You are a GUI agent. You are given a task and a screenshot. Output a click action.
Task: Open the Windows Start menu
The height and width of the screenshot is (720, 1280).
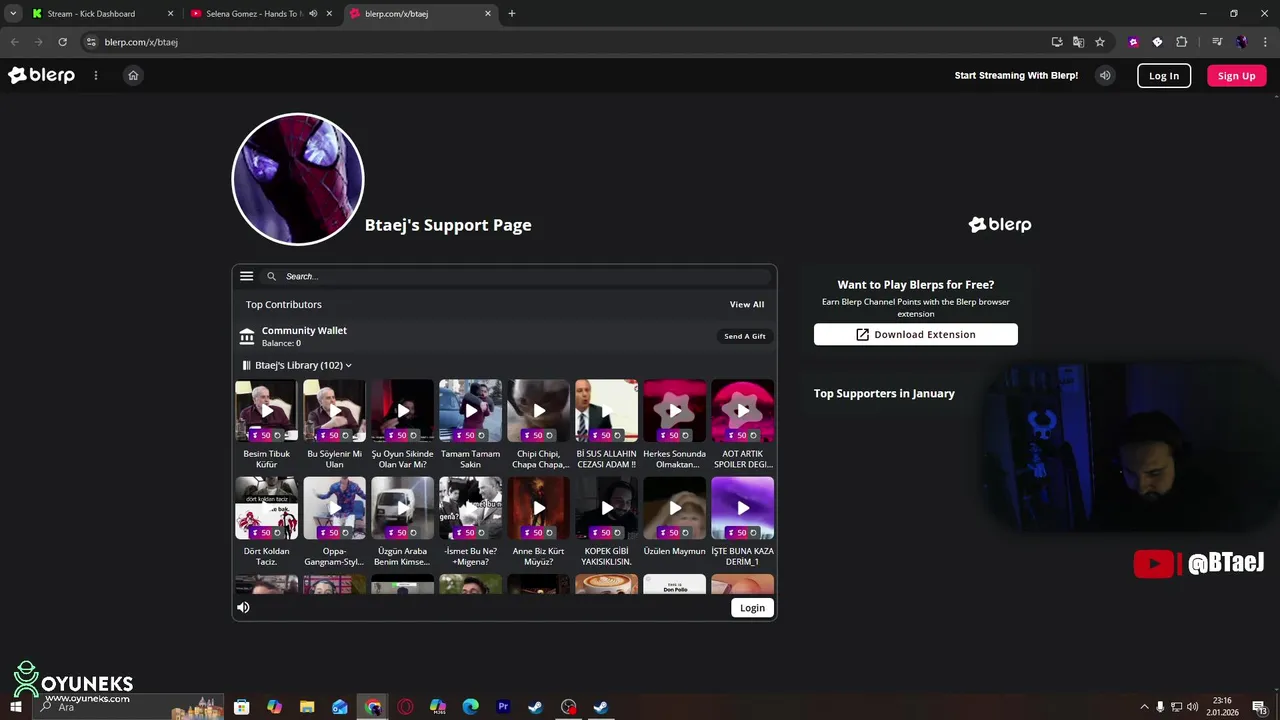click(x=16, y=707)
